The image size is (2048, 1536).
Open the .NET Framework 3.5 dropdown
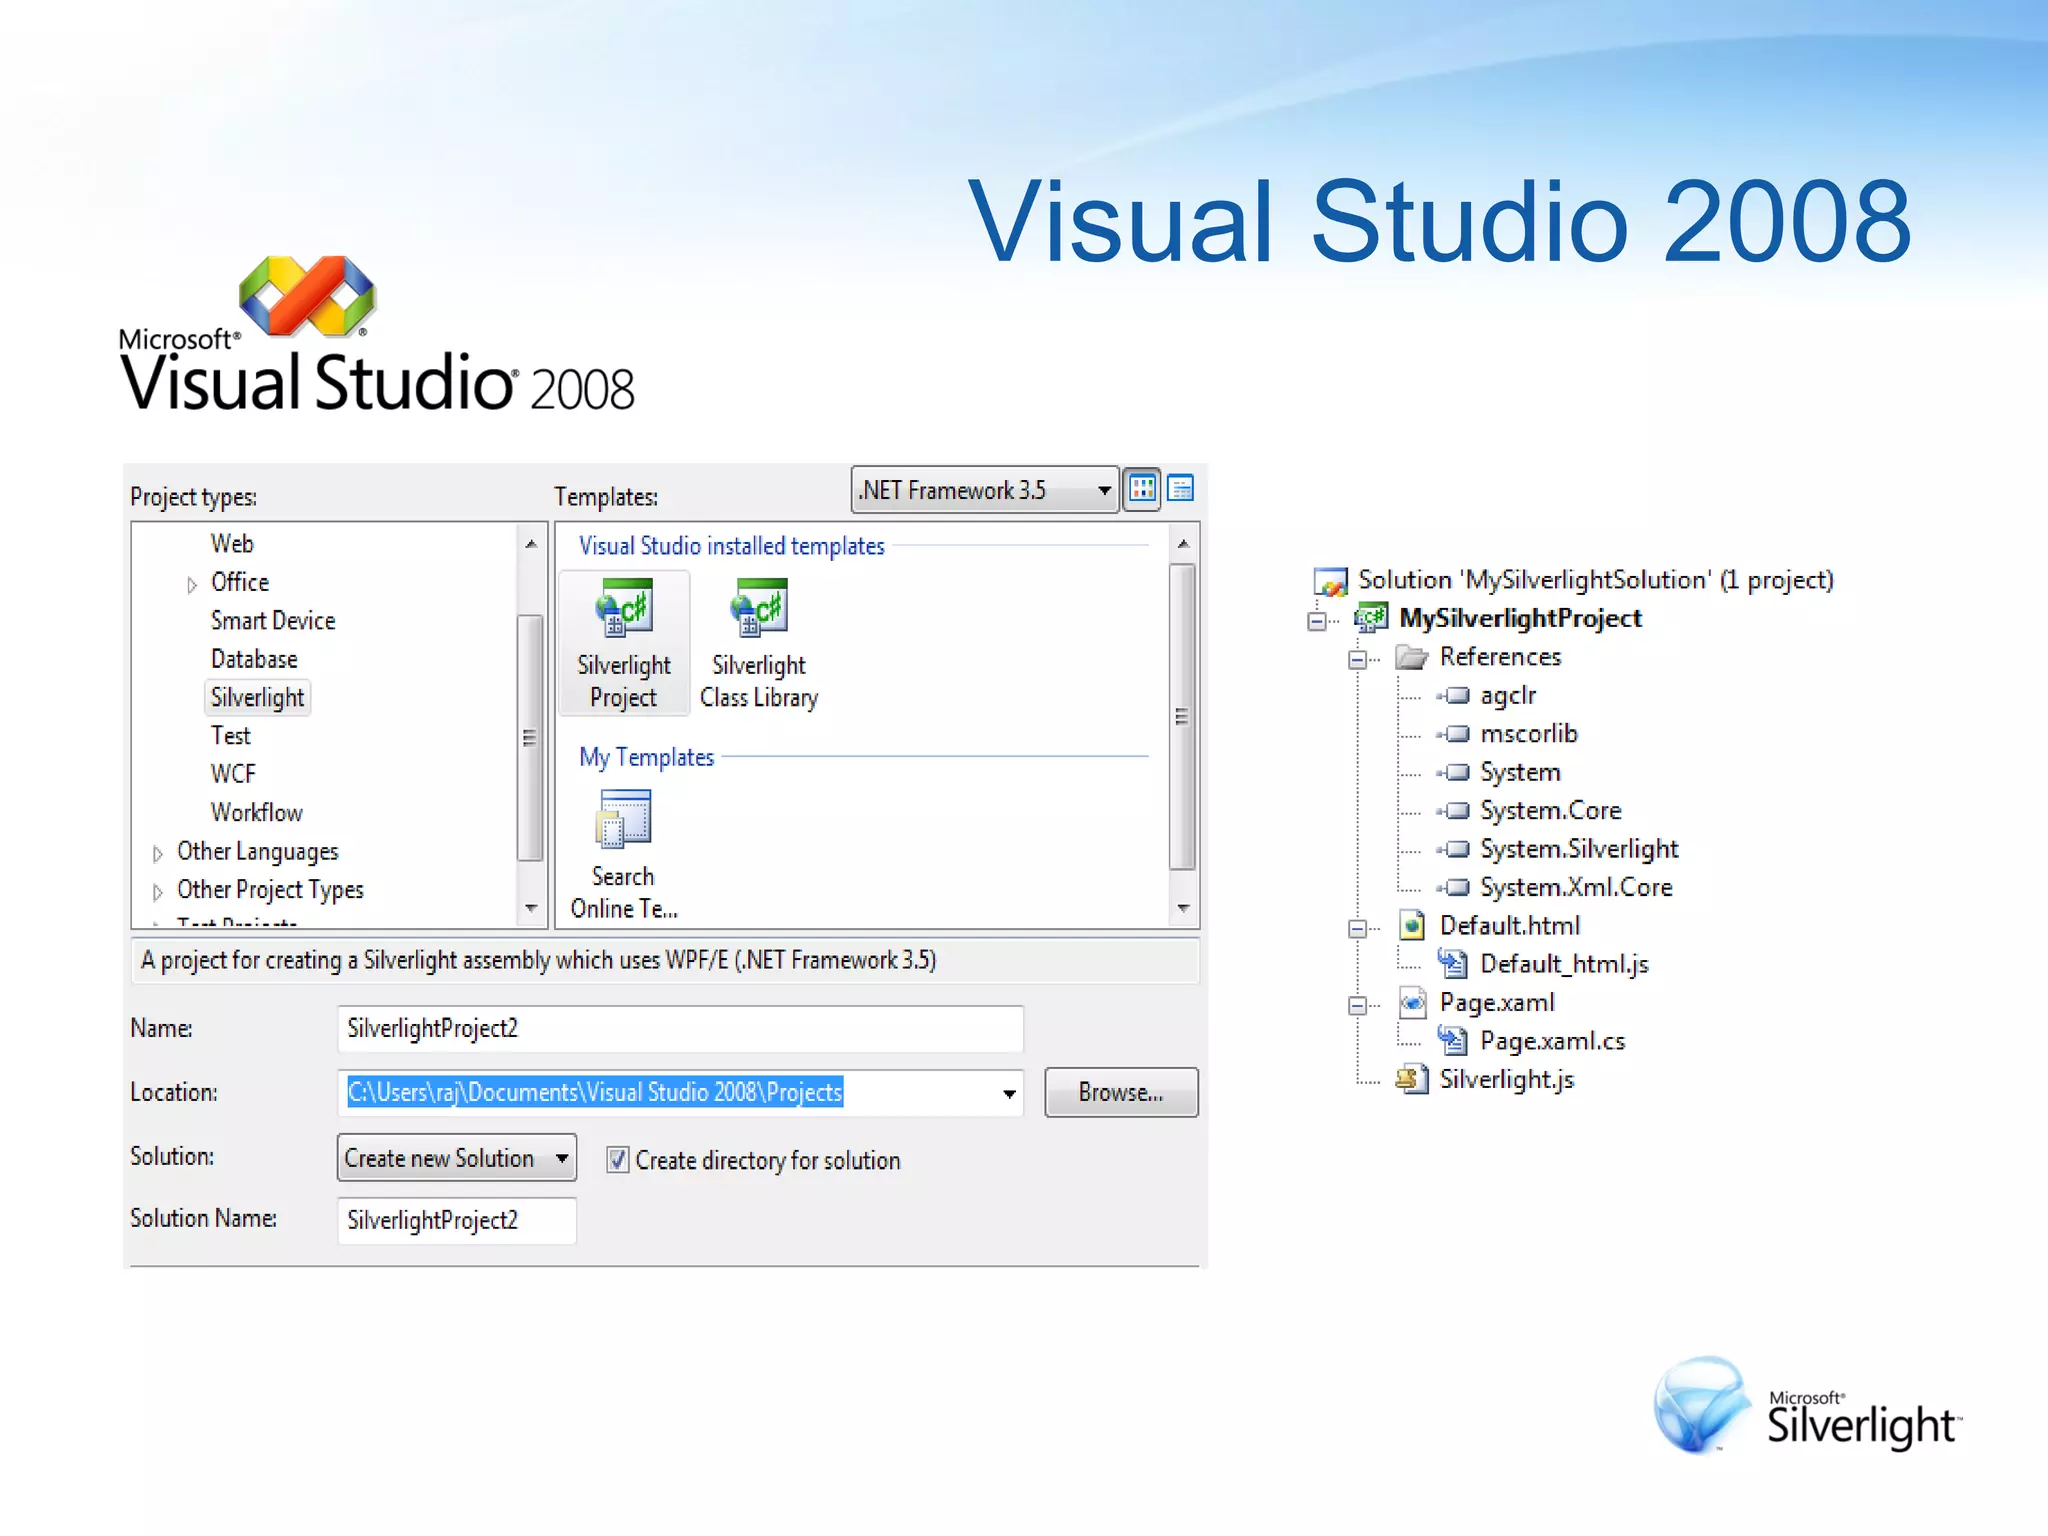tap(985, 490)
